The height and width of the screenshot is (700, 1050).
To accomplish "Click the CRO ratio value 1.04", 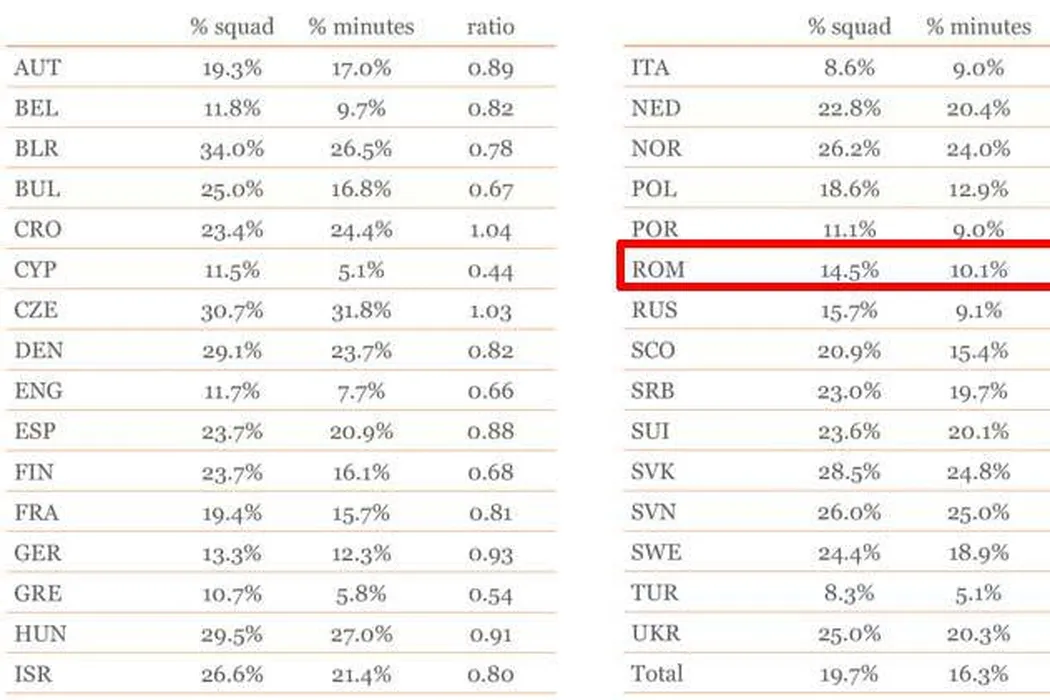I will coord(490,230).
